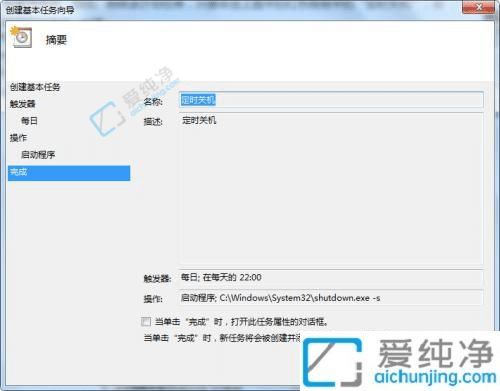Click inside the 描述 text area

click(331, 189)
